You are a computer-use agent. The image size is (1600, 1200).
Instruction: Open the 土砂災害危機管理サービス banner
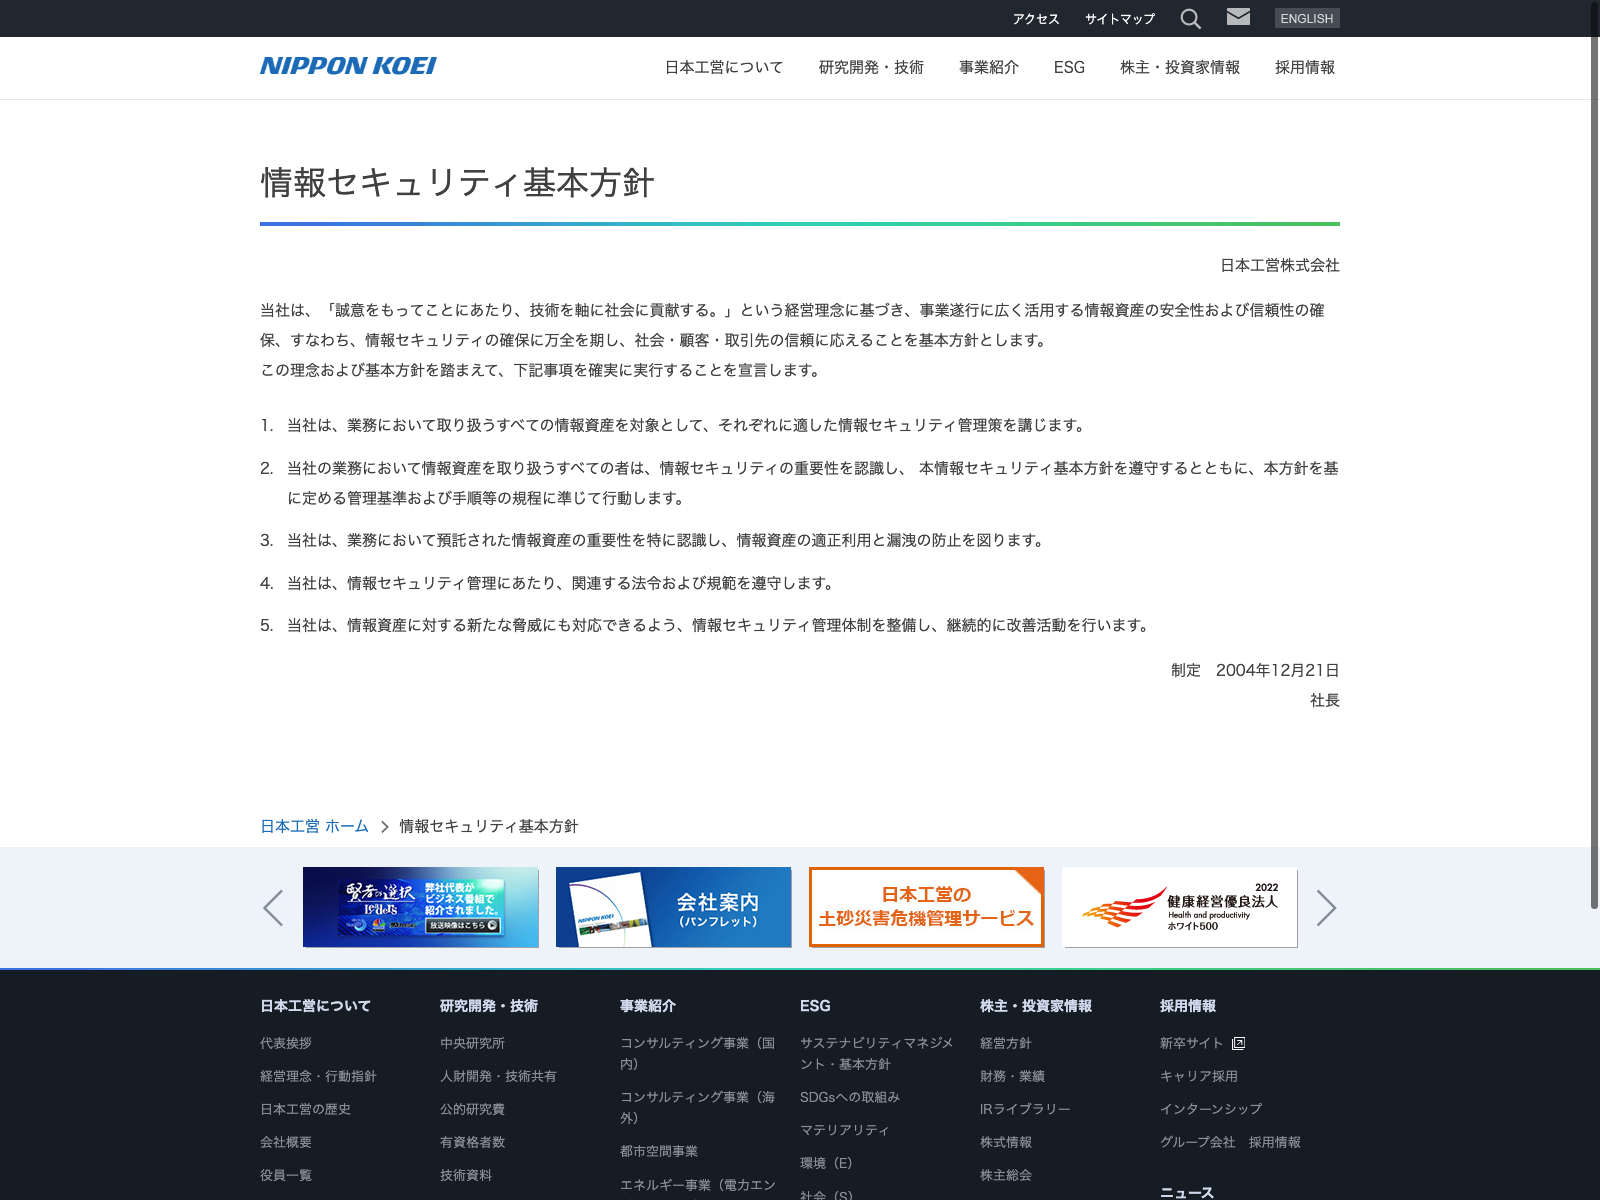coord(926,907)
